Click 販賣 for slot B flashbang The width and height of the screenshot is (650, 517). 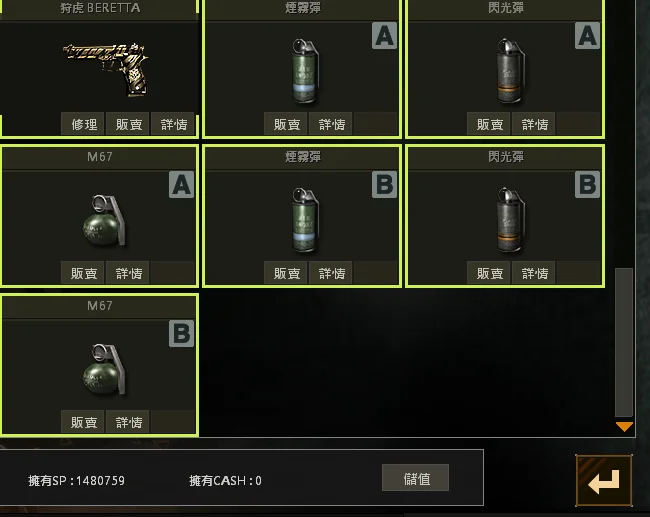tap(489, 273)
